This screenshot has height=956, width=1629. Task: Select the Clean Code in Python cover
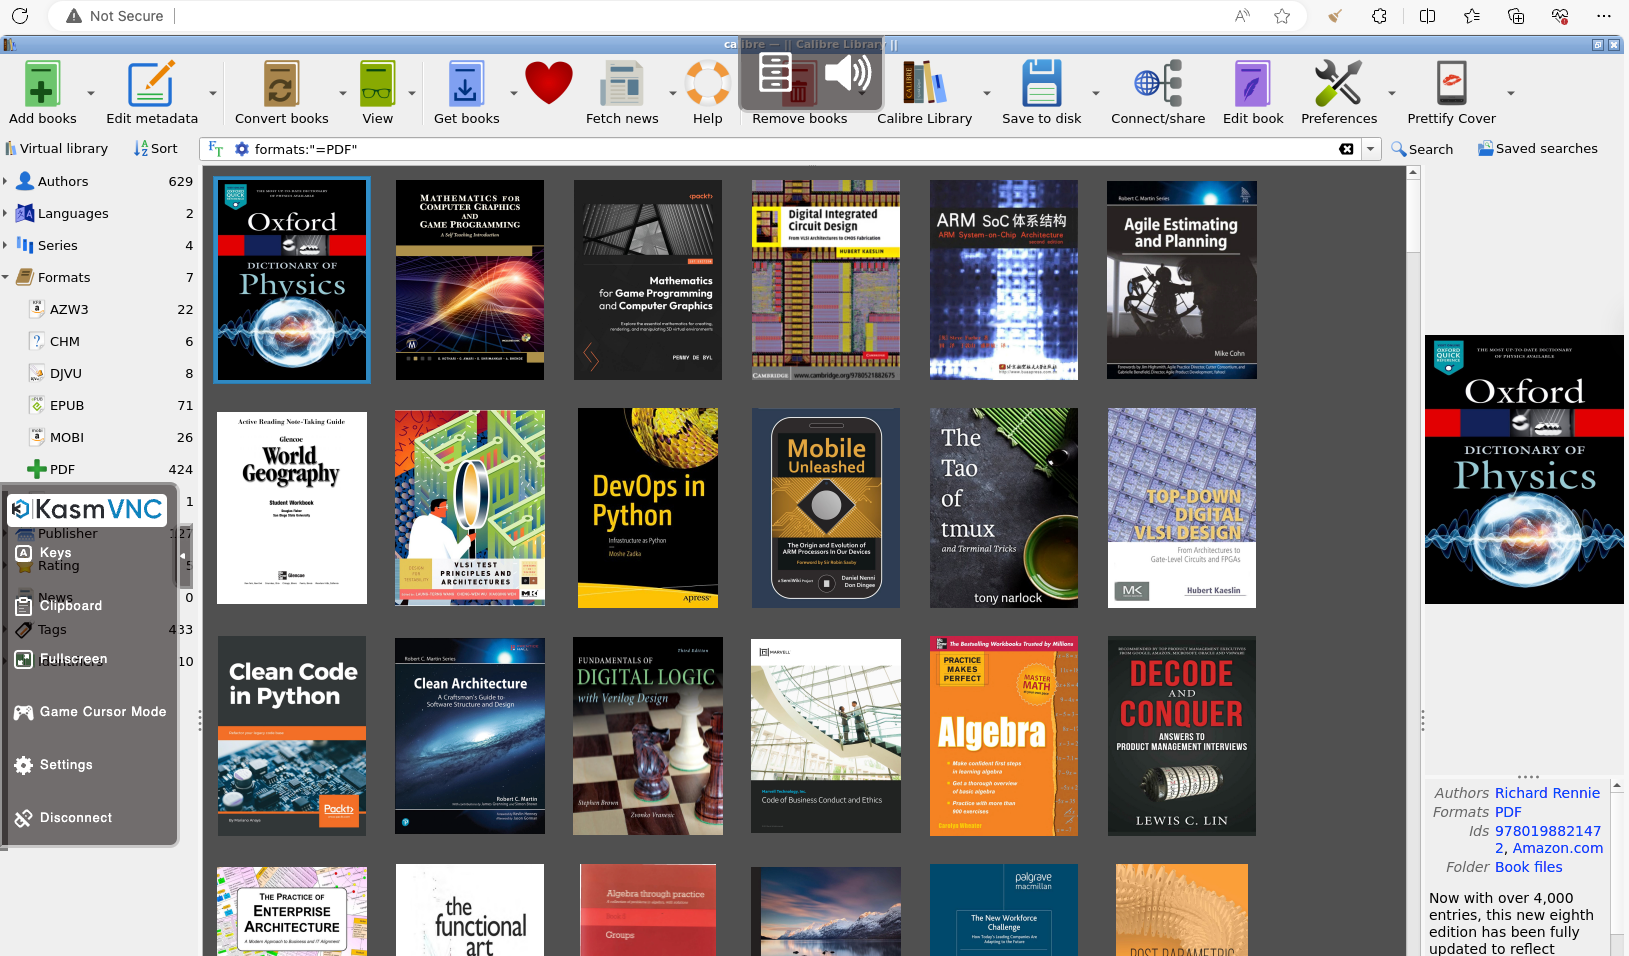[292, 736]
